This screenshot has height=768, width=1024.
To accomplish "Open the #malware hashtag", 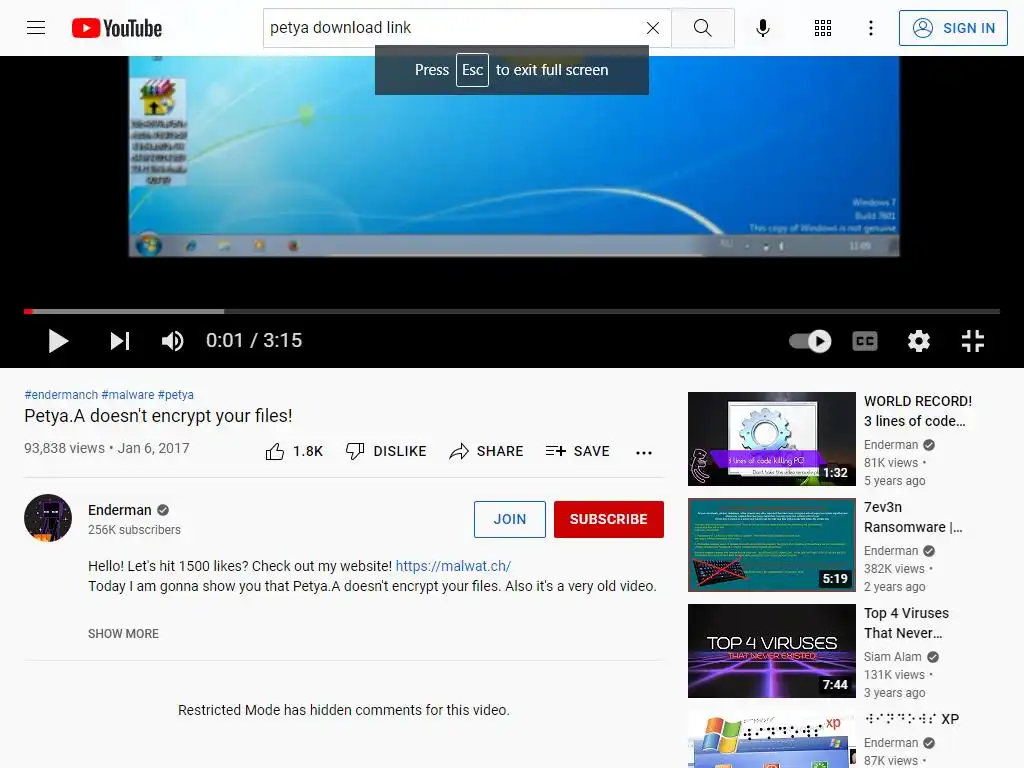I will pyautogui.click(x=127, y=394).
